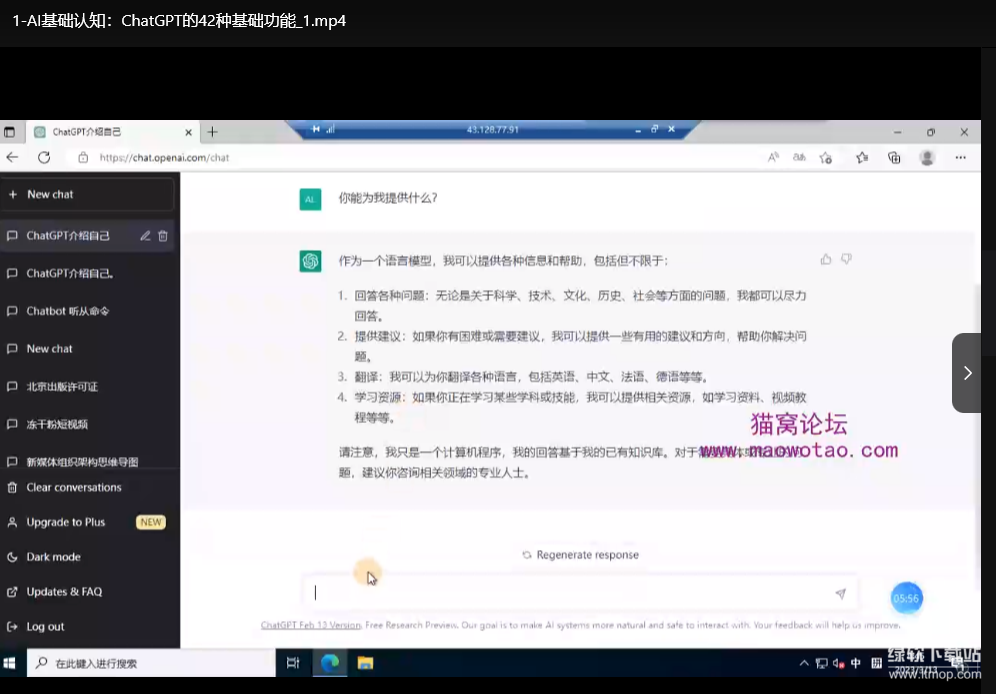
Task: Click the send message paper plane icon
Action: tap(840, 593)
